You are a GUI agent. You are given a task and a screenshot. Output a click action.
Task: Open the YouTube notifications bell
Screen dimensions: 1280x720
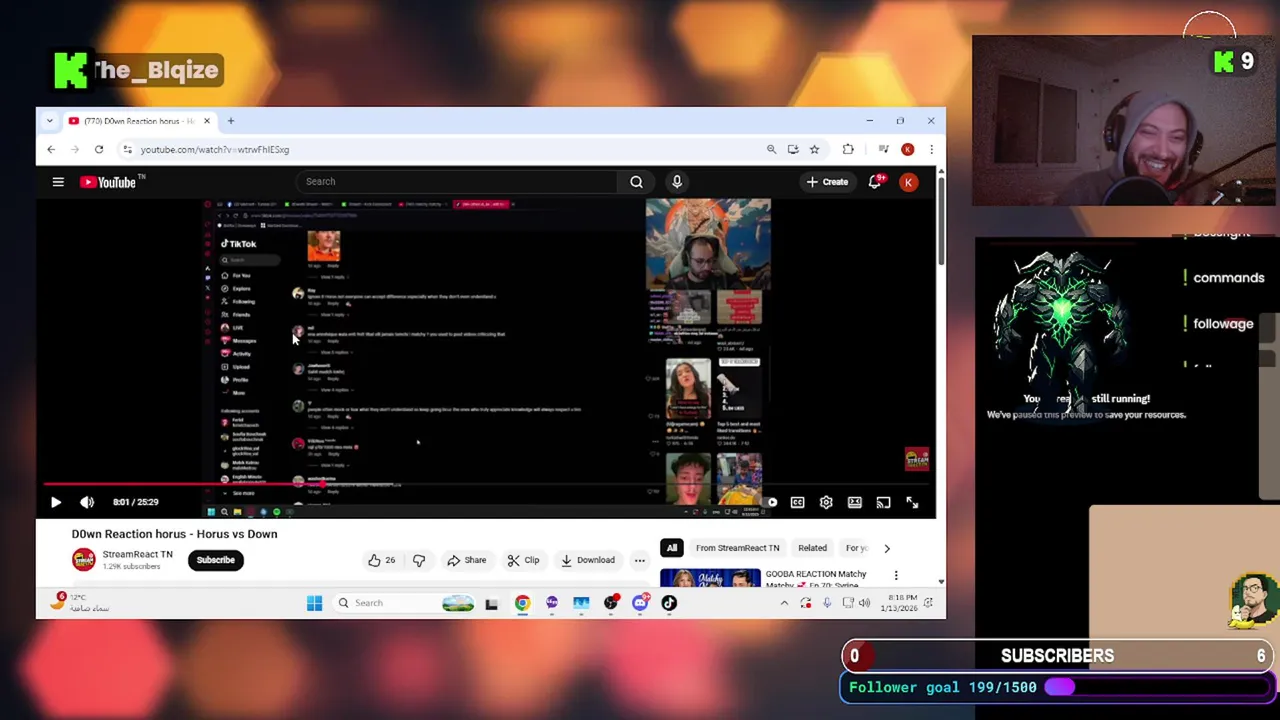(875, 182)
